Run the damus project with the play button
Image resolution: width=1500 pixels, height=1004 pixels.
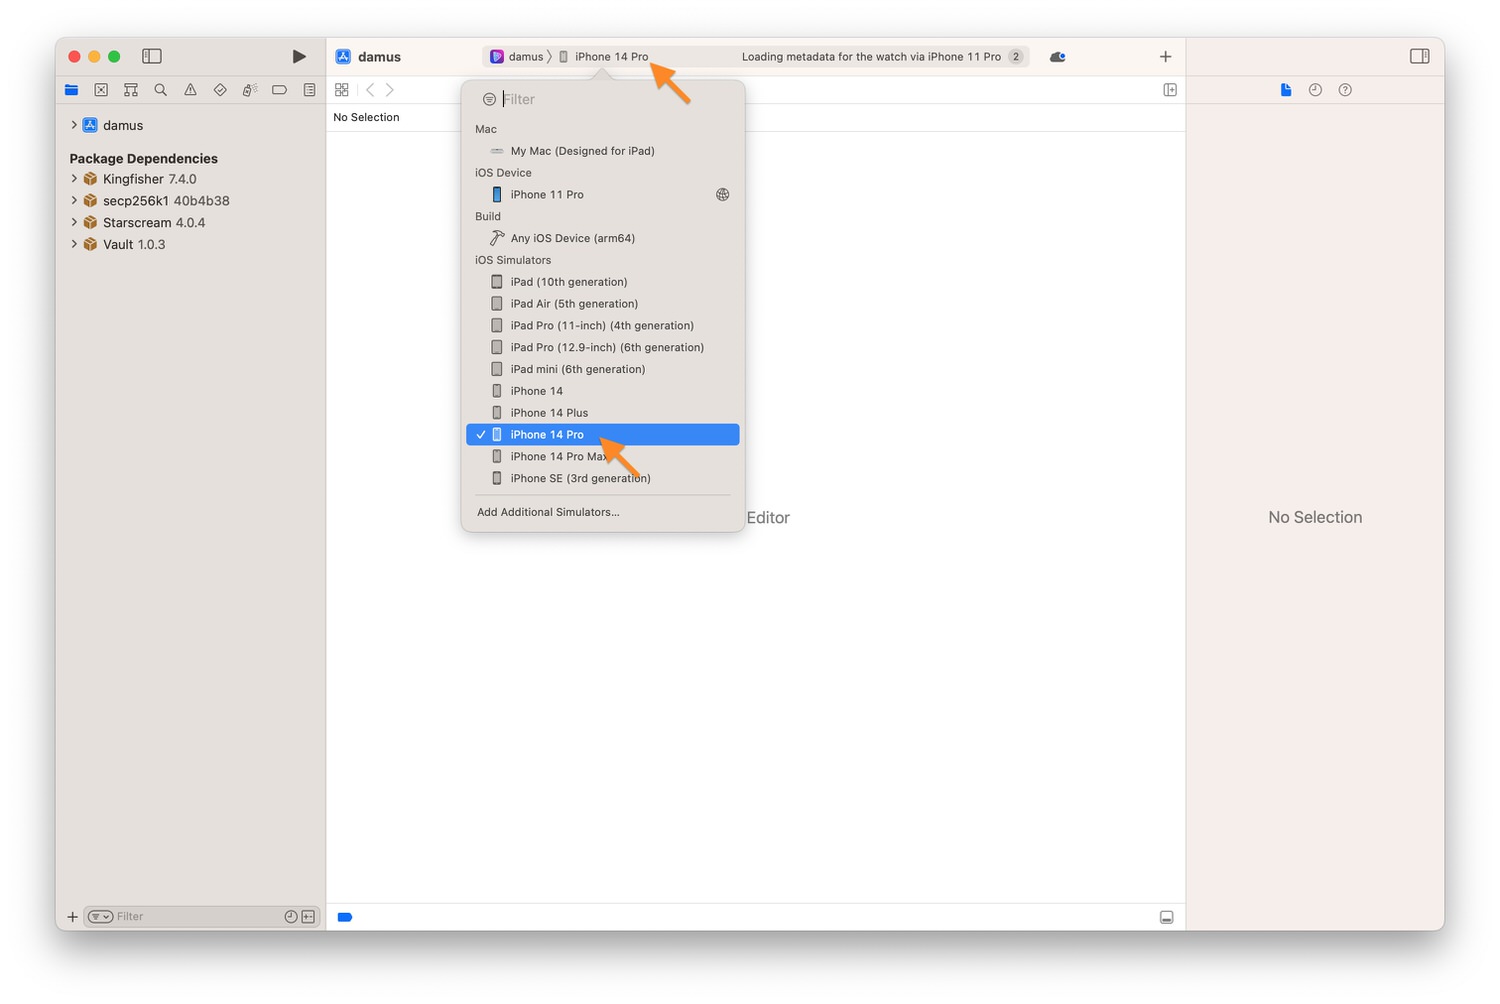(299, 57)
